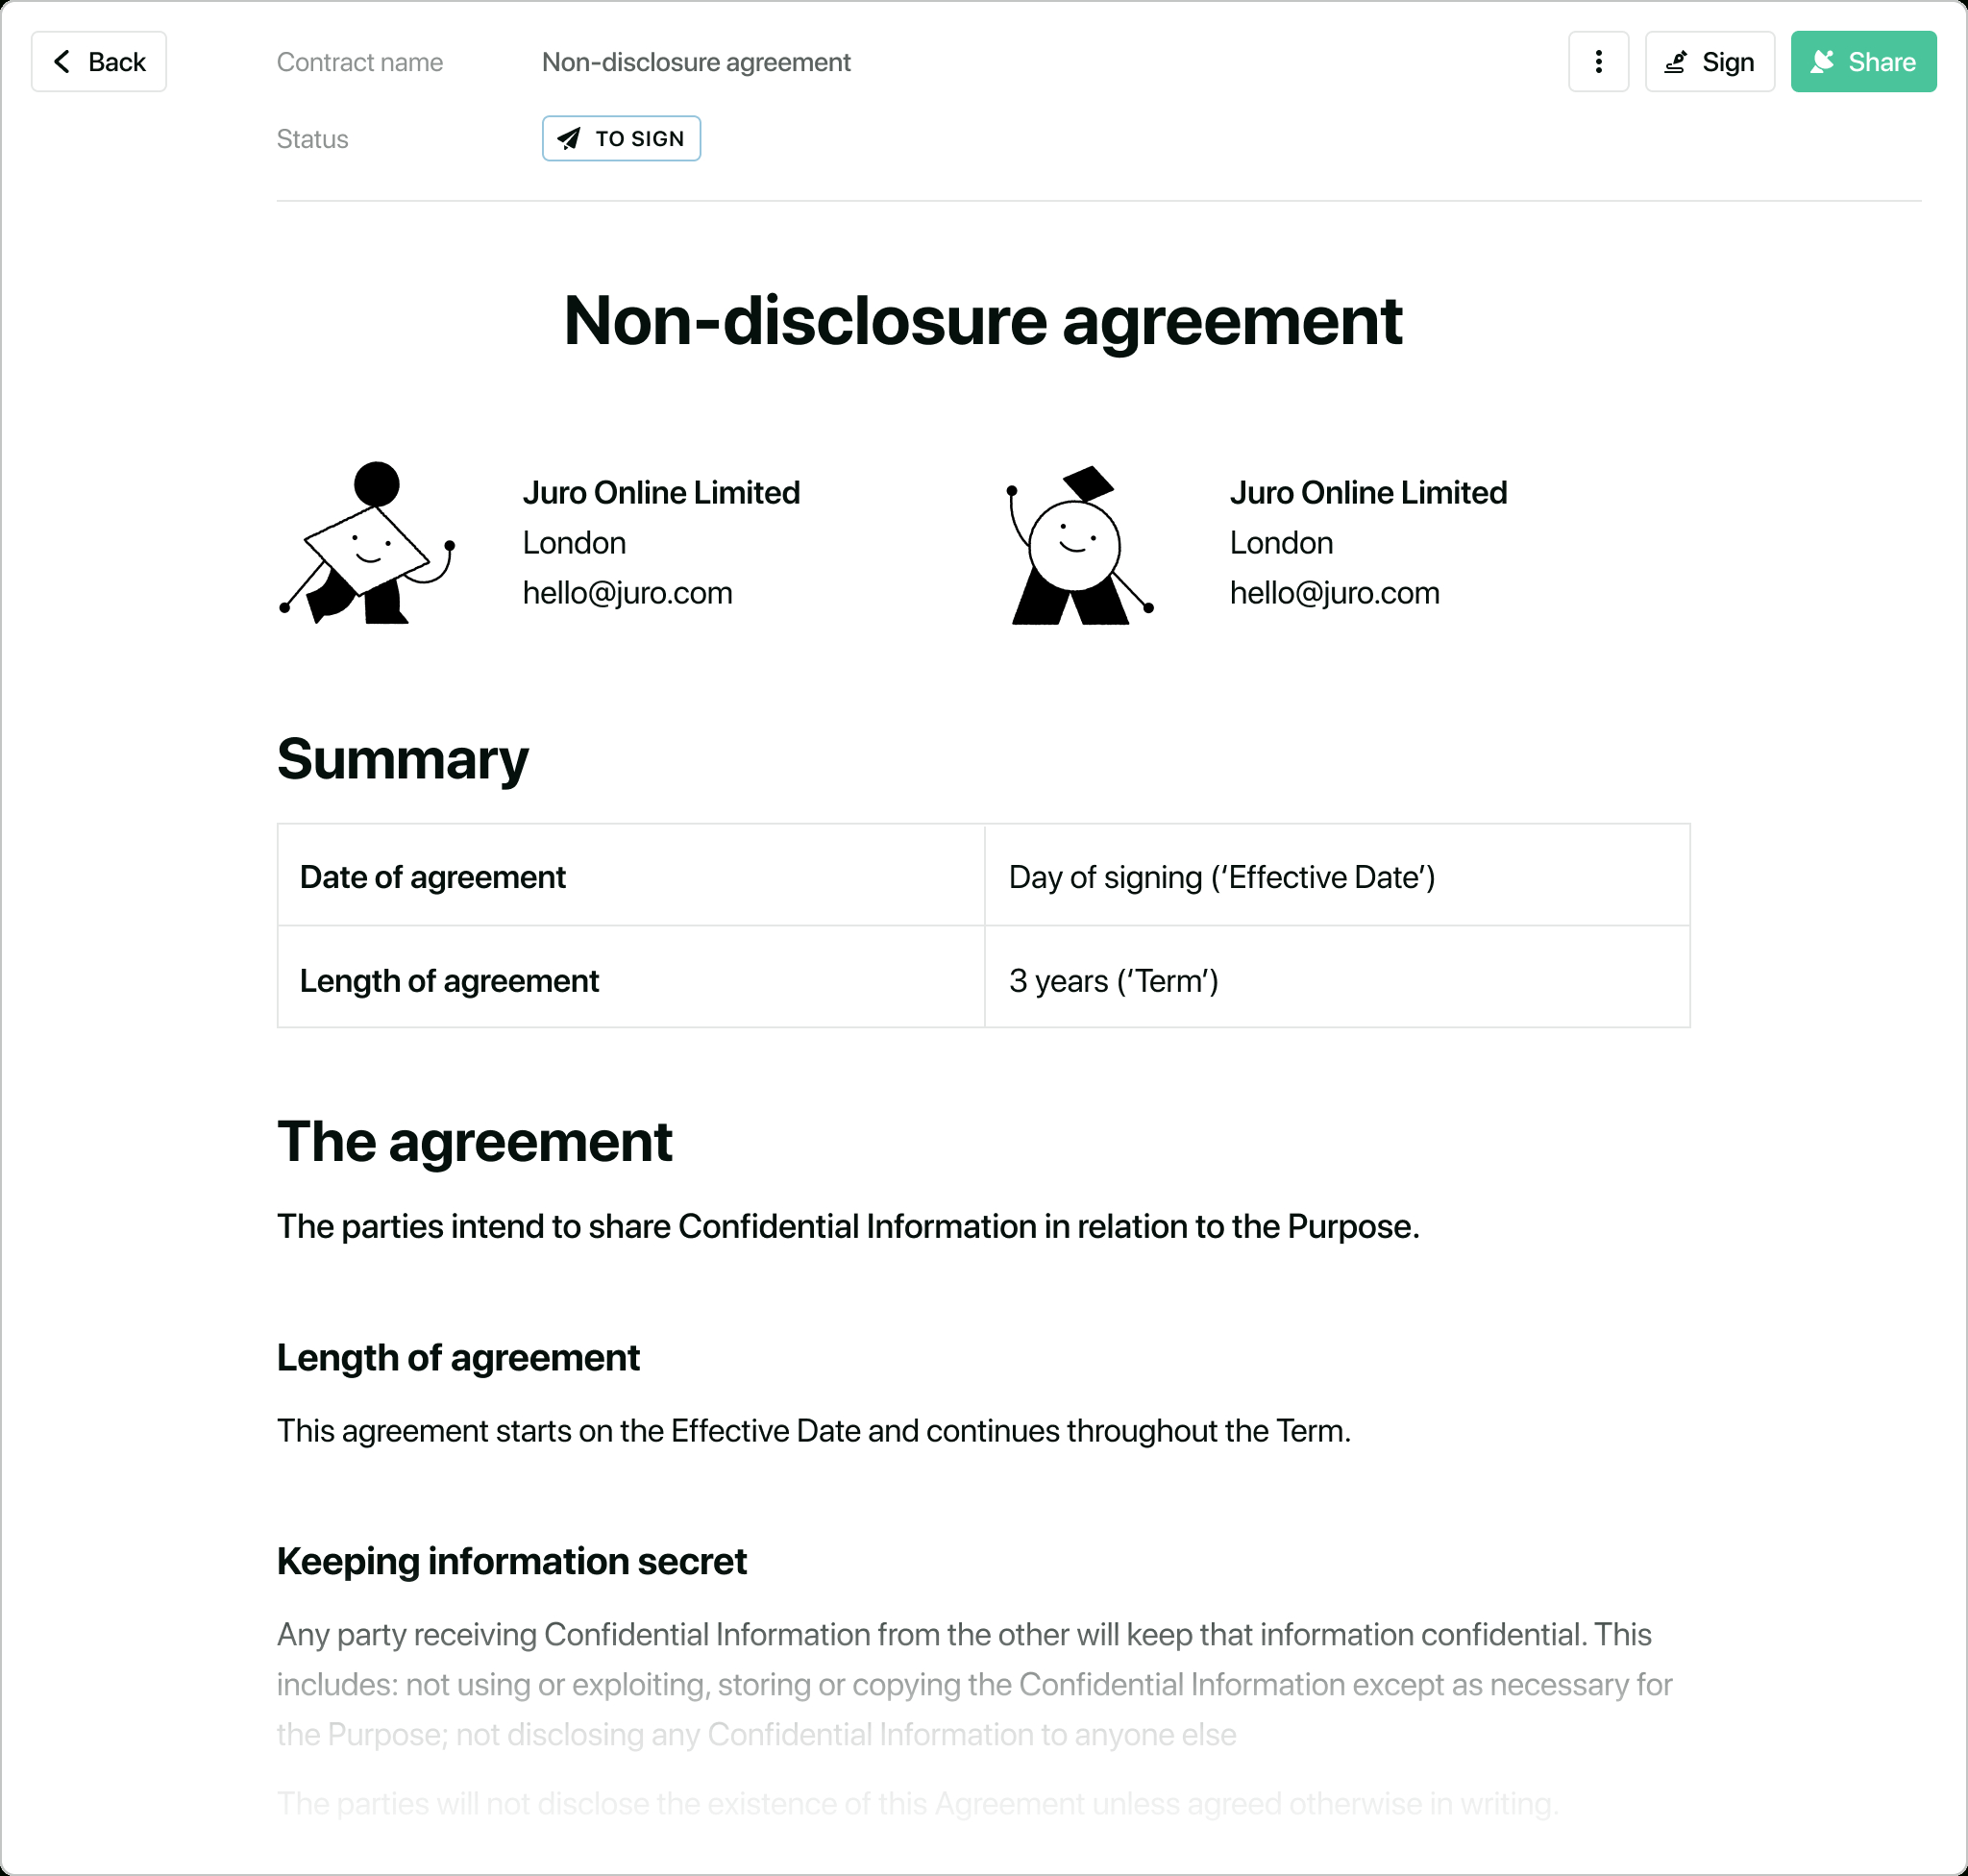
Task: Click the Juro logo icon in Share button
Action: (x=1826, y=63)
